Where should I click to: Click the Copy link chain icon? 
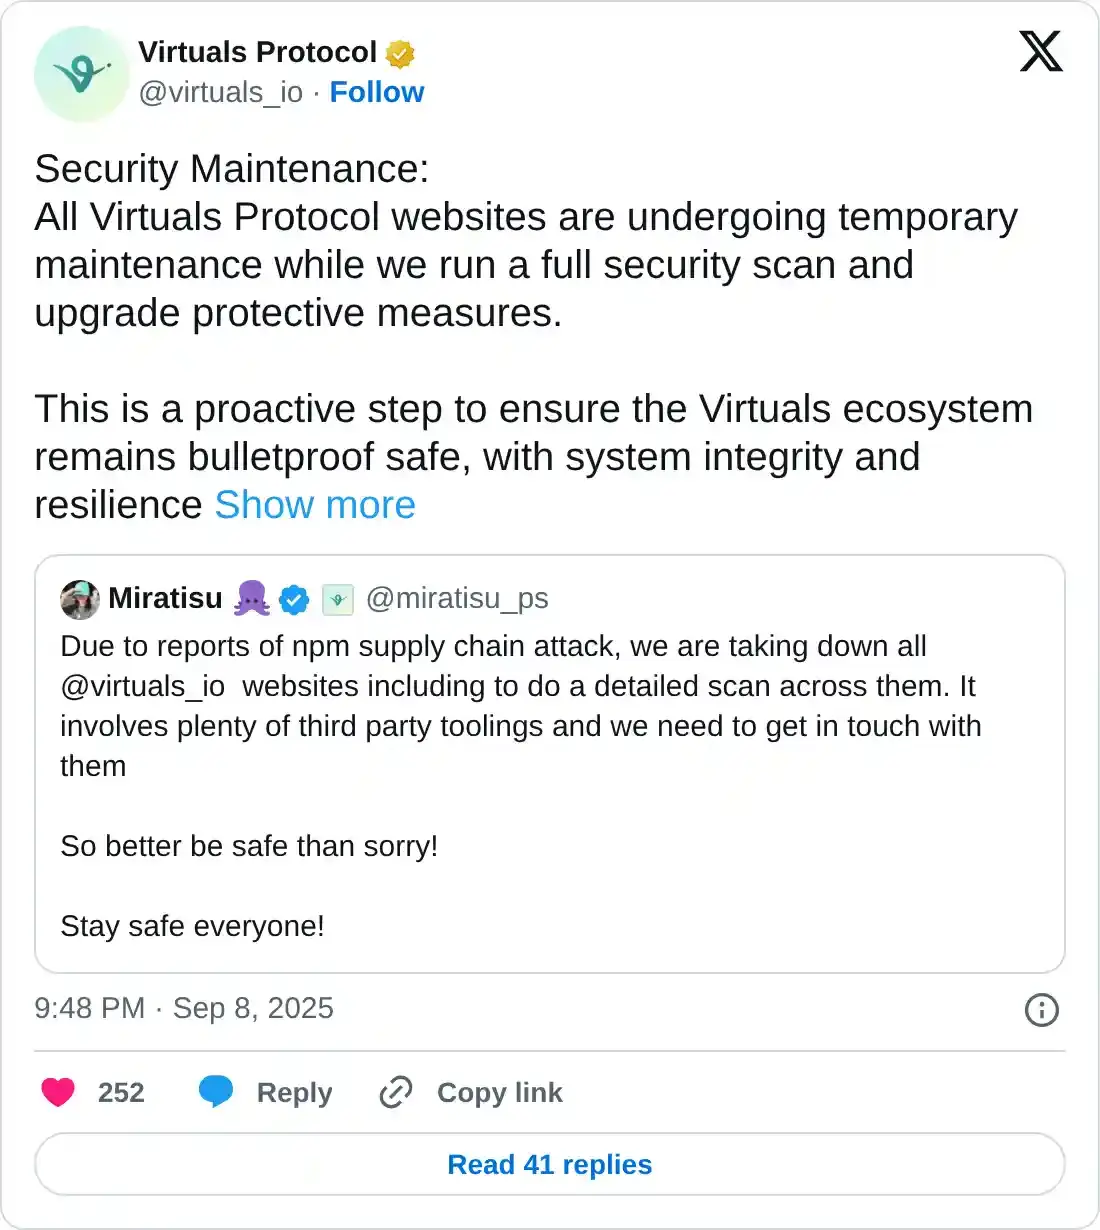[x=395, y=1092]
